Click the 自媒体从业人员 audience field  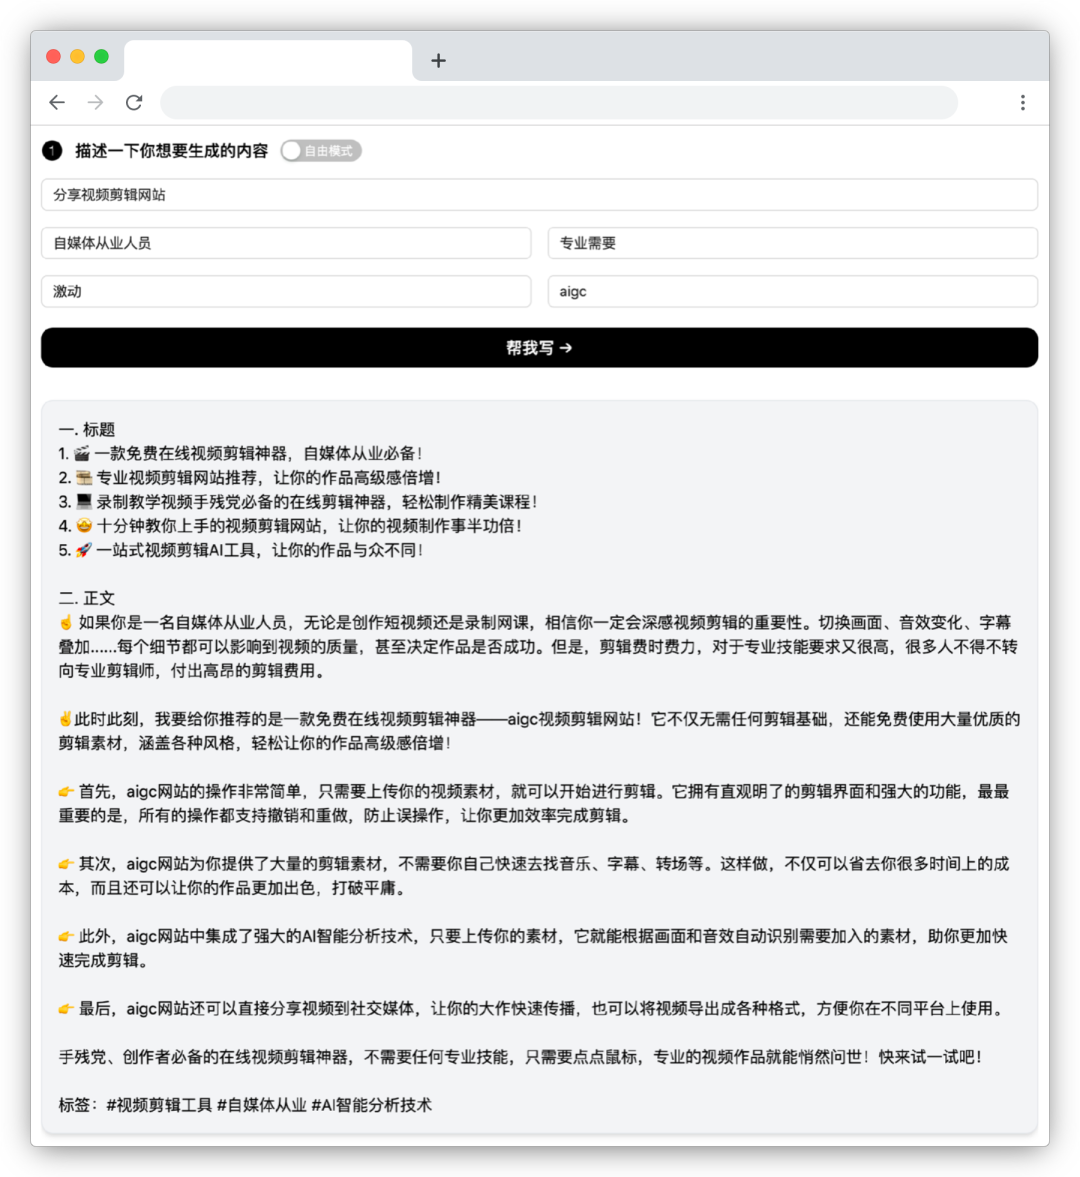(x=286, y=243)
